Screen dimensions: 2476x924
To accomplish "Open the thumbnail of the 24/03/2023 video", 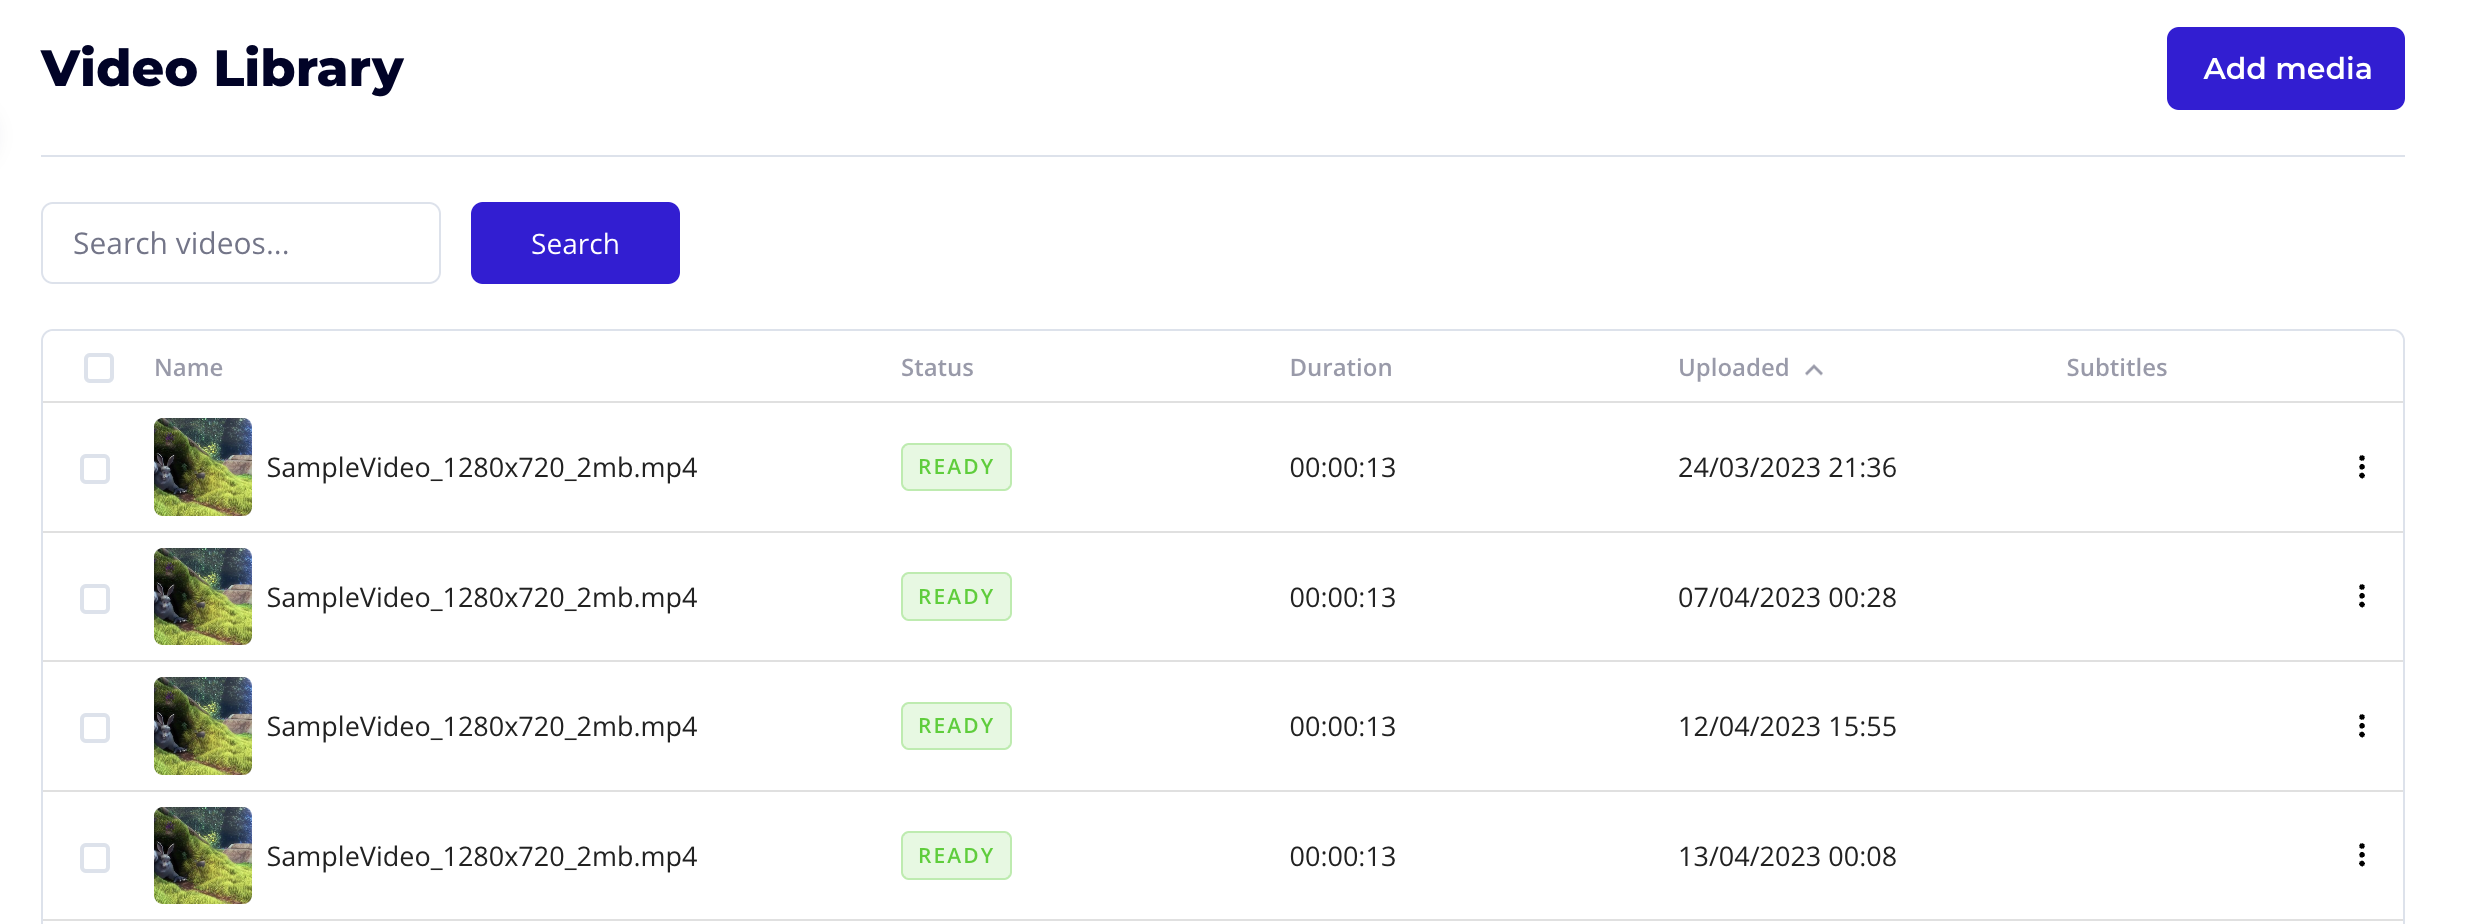I will (203, 467).
